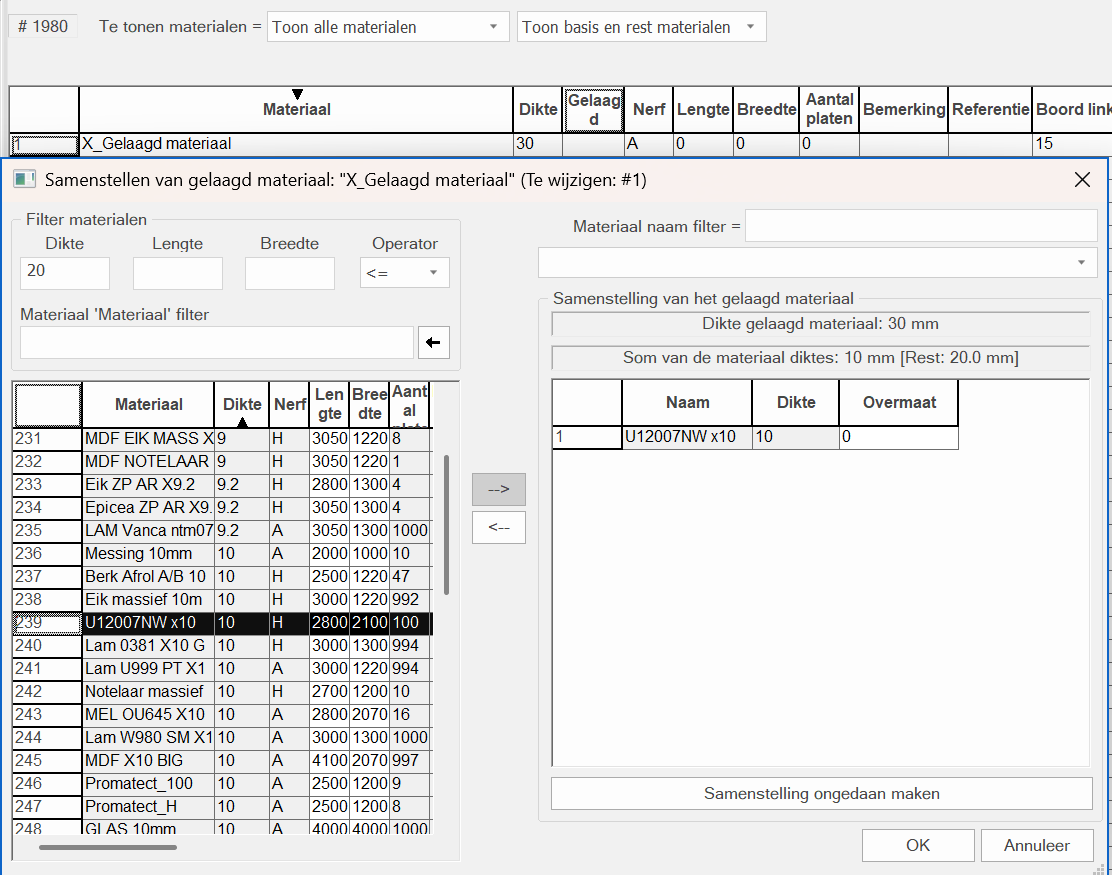Viewport: 1112px width, 875px height.
Task: Close the gelaagd materiaal dialog
Action: click(x=1081, y=180)
